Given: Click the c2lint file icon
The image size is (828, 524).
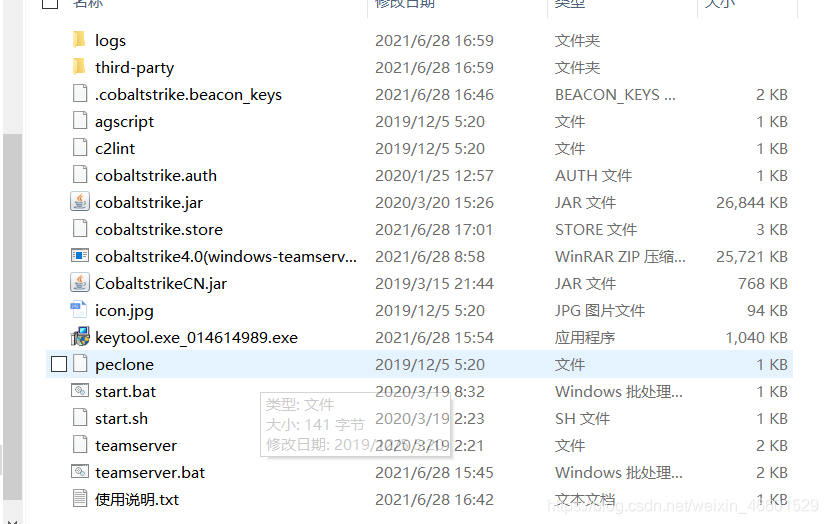Looking at the screenshot, I should (80, 147).
